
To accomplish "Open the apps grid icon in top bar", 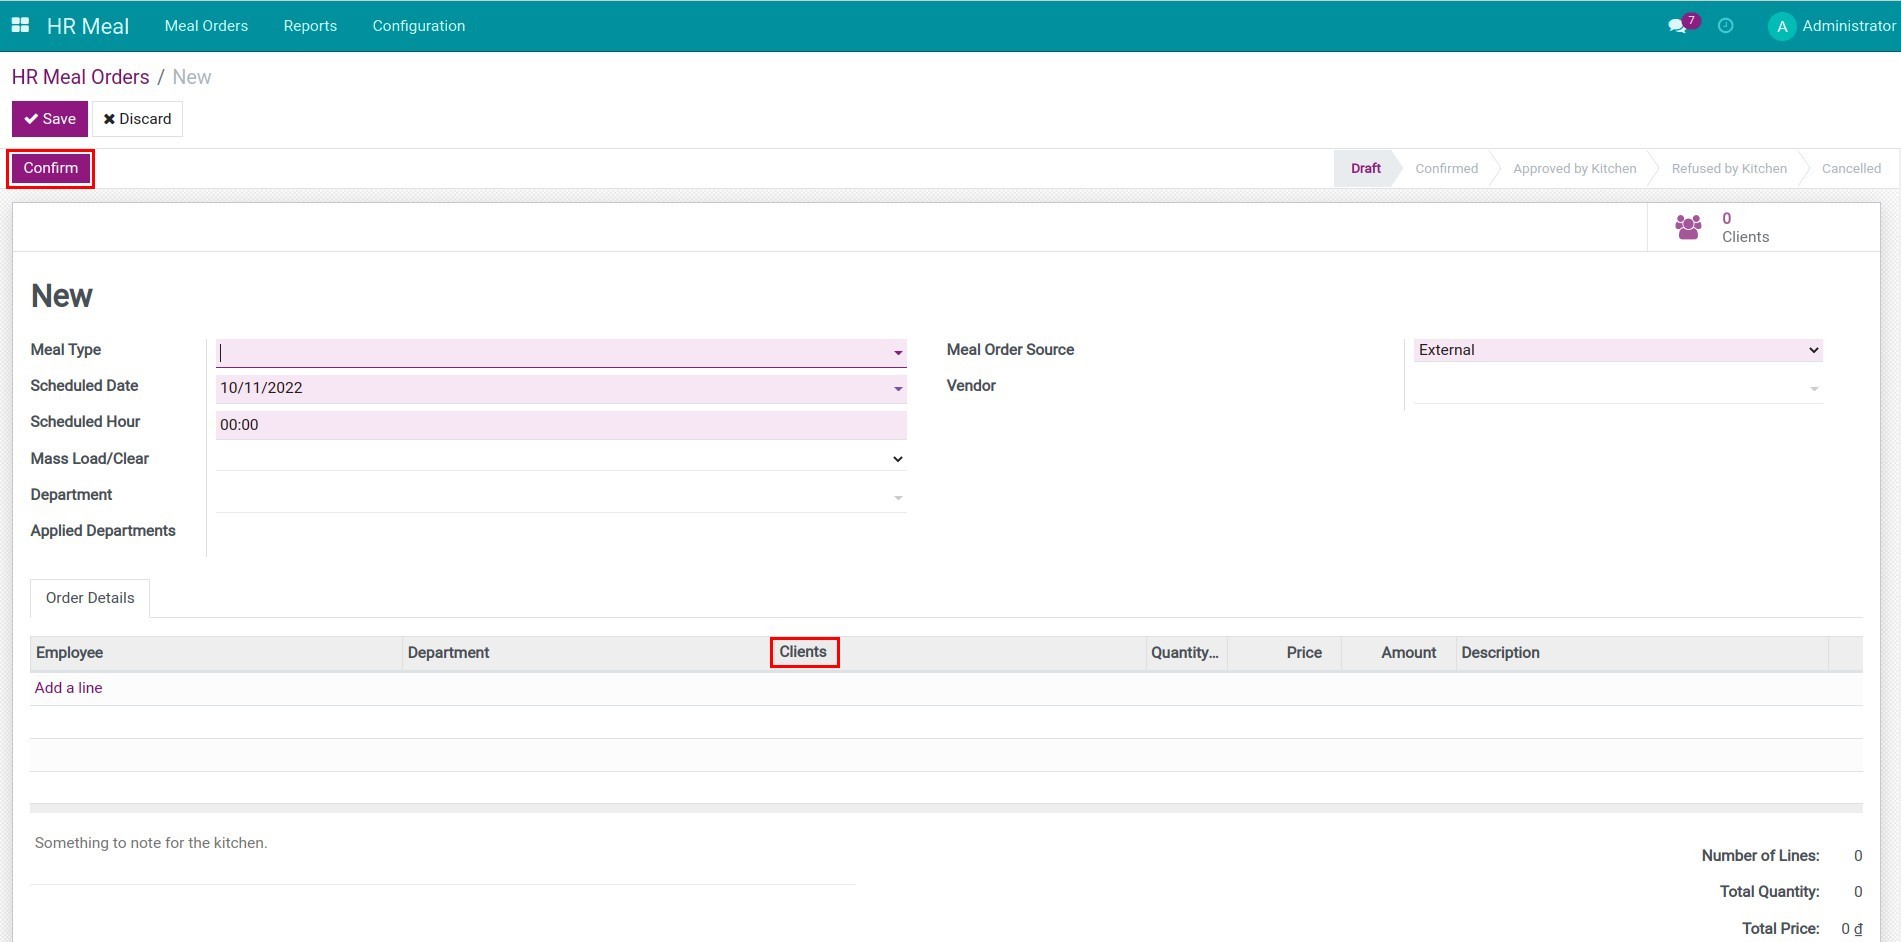I will [20, 24].
